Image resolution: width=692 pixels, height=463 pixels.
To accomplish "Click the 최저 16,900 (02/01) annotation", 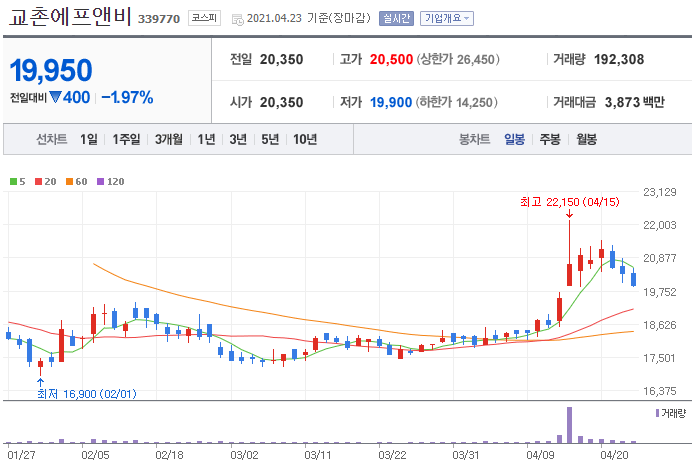I will 87,394.
